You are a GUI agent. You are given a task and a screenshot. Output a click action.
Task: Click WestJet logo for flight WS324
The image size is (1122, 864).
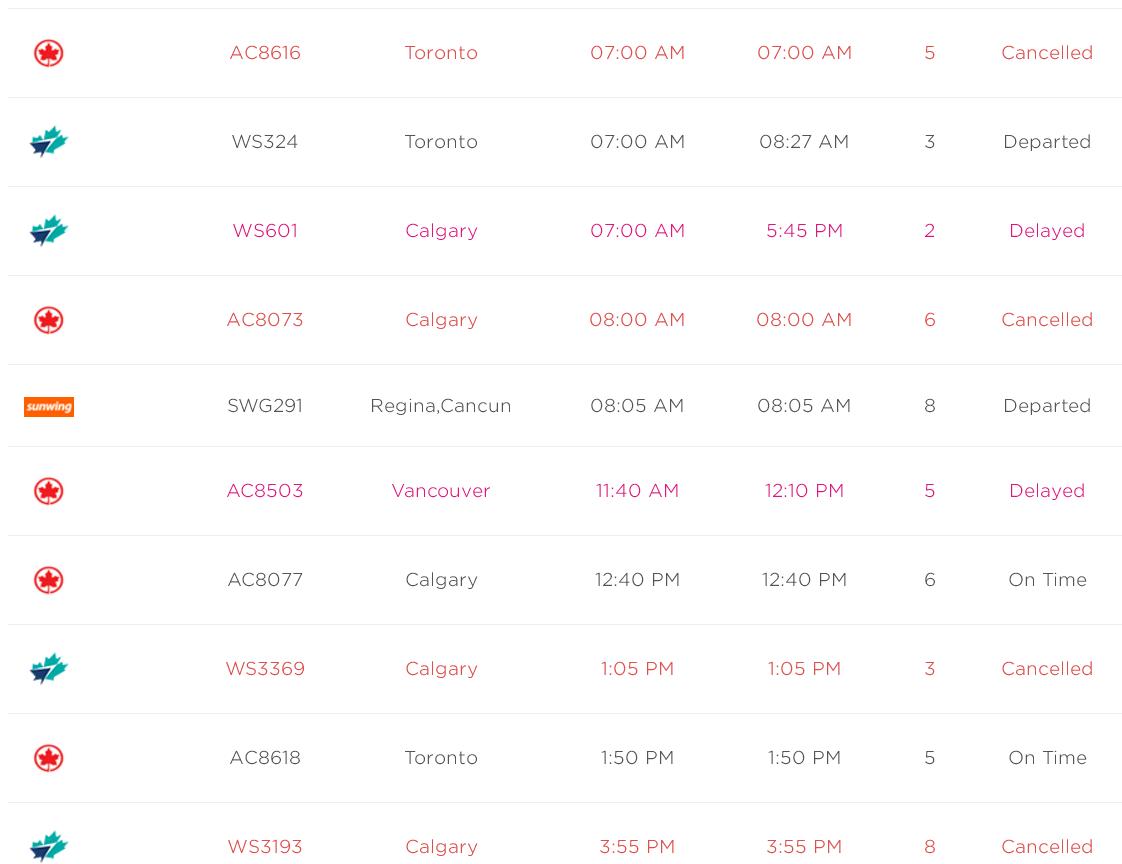pos(48,142)
